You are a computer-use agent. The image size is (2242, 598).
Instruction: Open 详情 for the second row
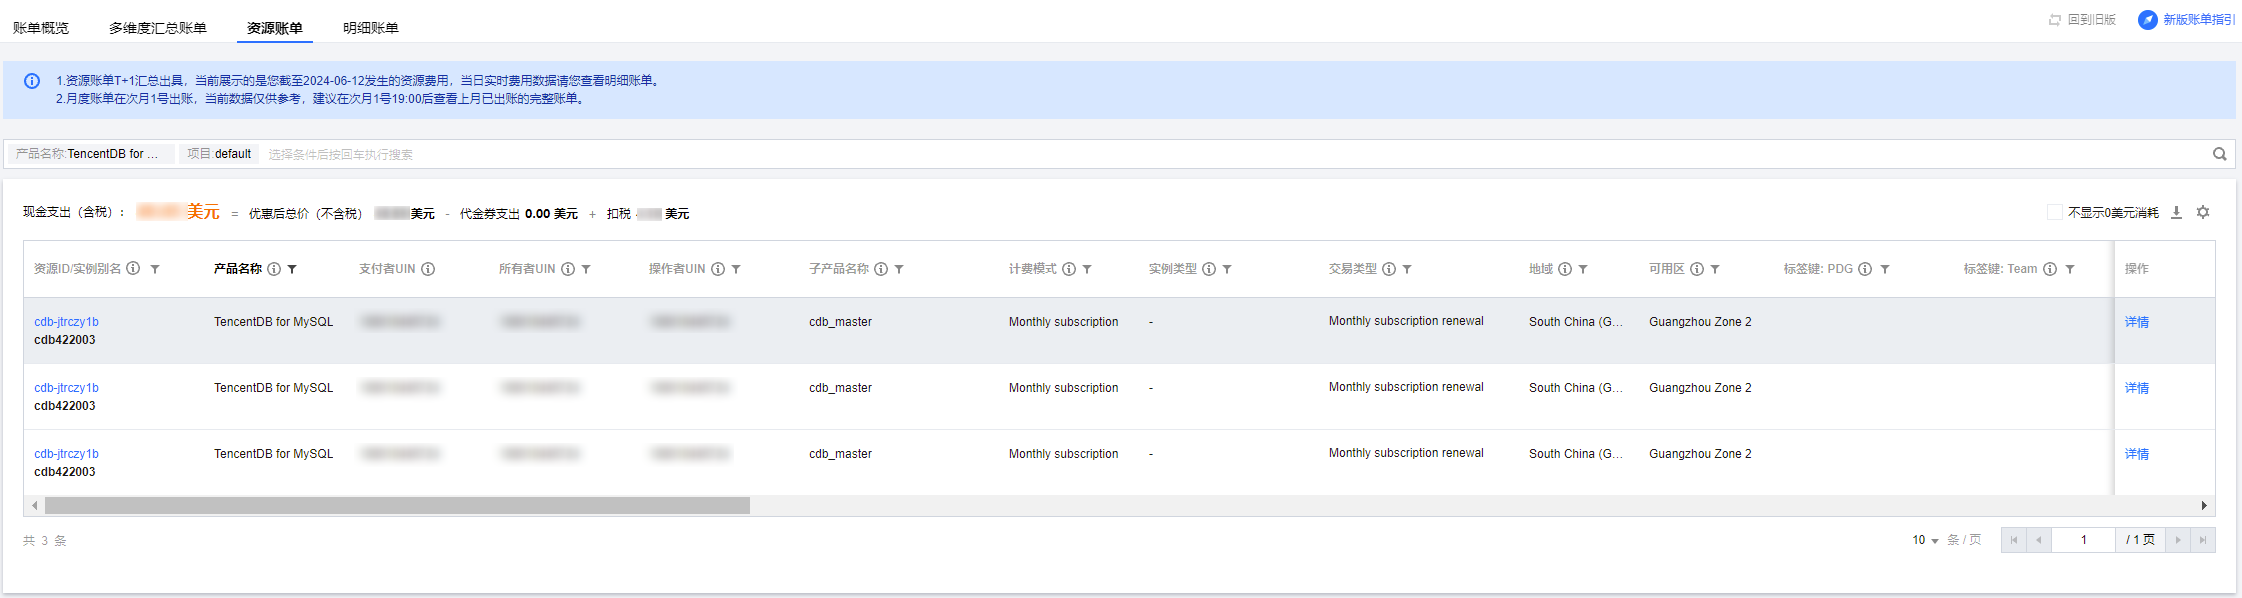coord(2137,388)
